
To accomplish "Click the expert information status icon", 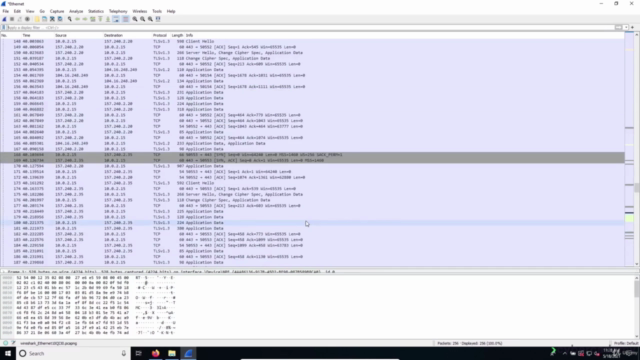I will (x=5, y=343).
